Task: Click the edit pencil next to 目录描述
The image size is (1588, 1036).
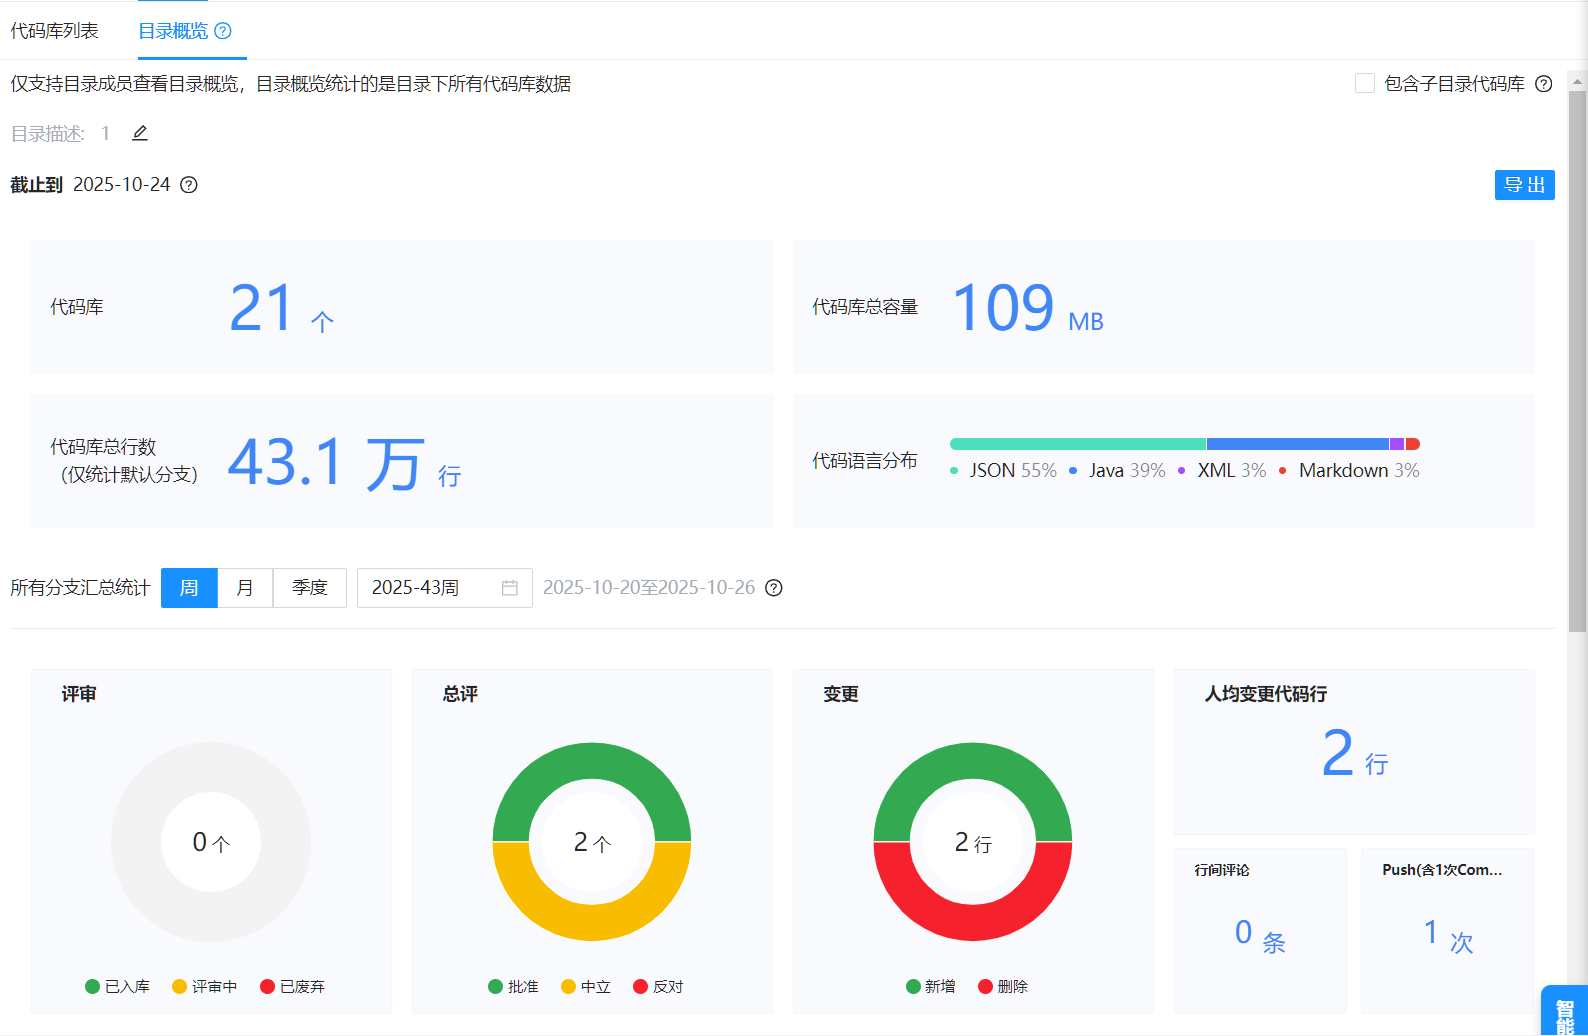Action: (140, 133)
